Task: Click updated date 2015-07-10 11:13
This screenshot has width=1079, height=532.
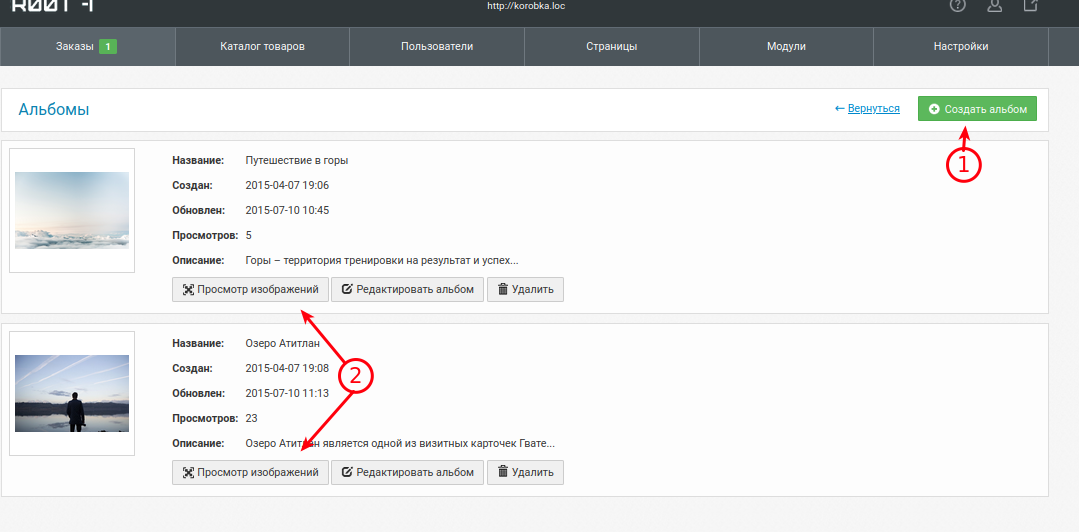Action: coord(287,394)
